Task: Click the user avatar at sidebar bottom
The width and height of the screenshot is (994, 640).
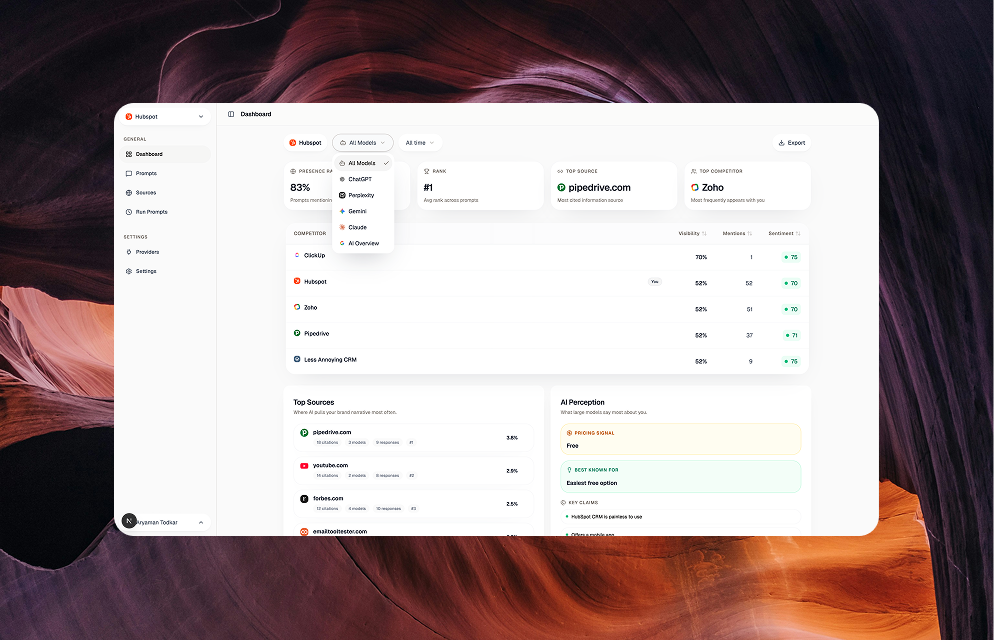Action: click(x=129, y=521)
